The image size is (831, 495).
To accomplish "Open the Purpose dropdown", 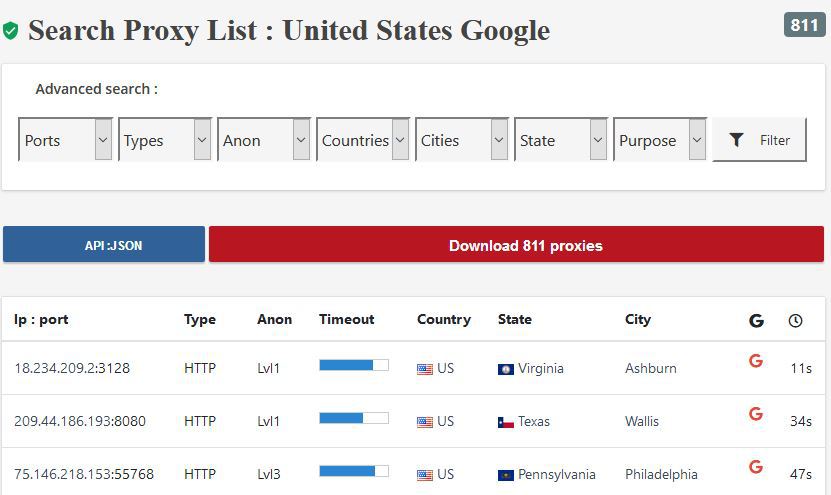I will tap(661, 140).
